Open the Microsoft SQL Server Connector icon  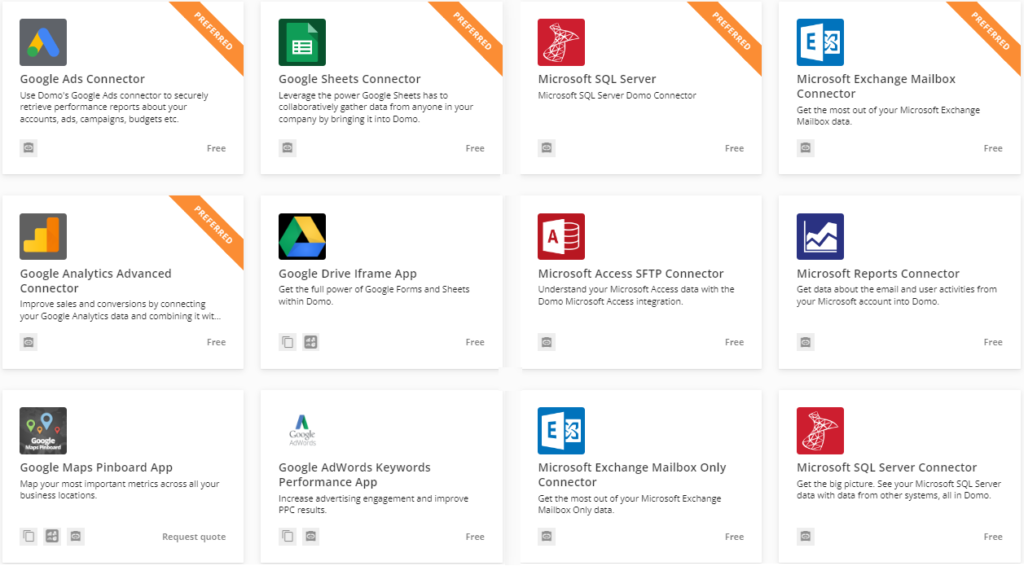coord(820,431)
